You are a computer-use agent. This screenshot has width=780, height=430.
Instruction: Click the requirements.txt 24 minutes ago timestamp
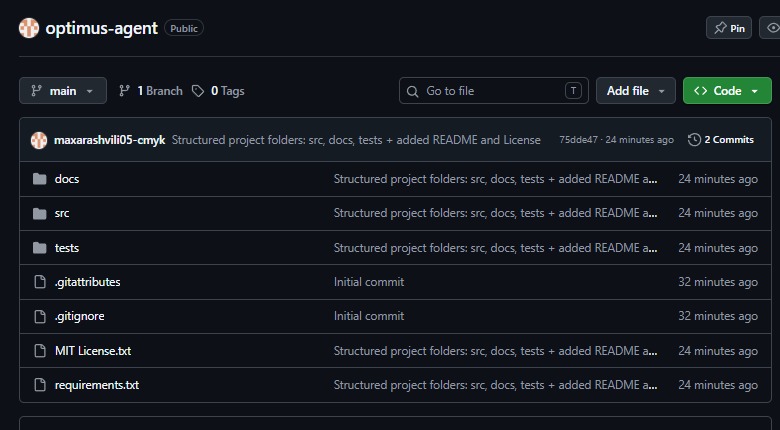(718, 385)
